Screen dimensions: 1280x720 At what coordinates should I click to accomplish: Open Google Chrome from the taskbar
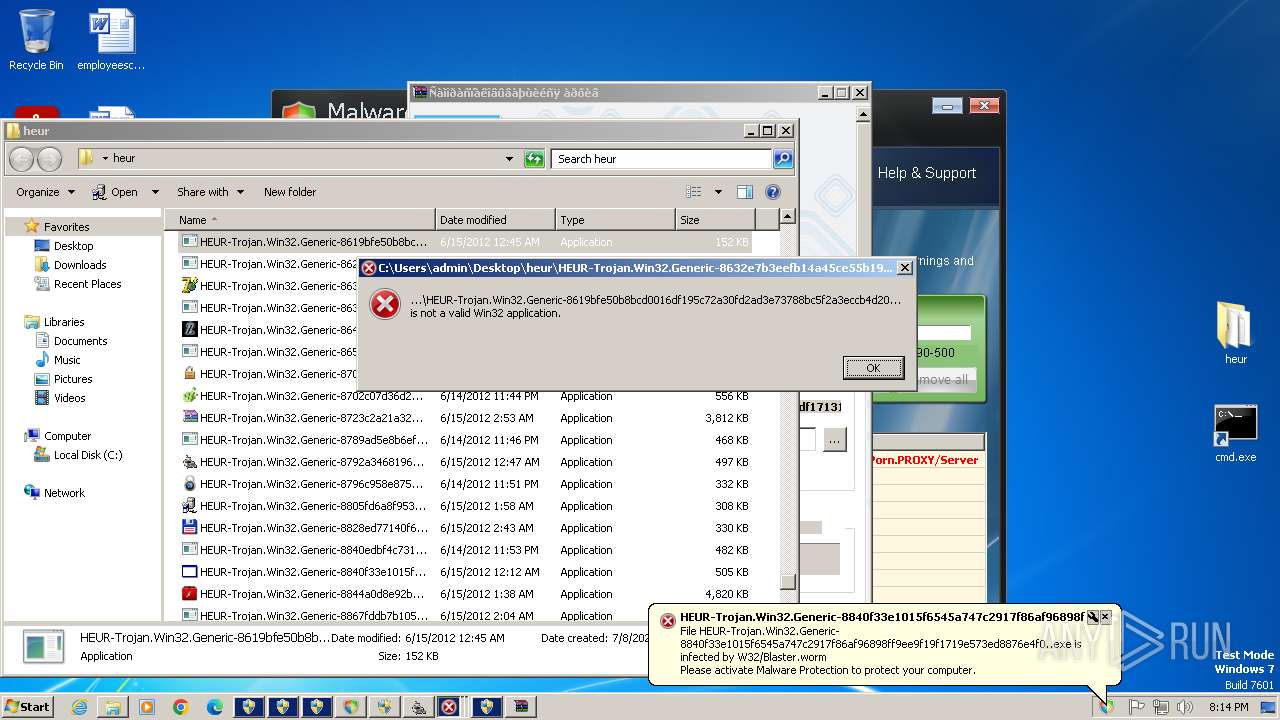[181, 707]
